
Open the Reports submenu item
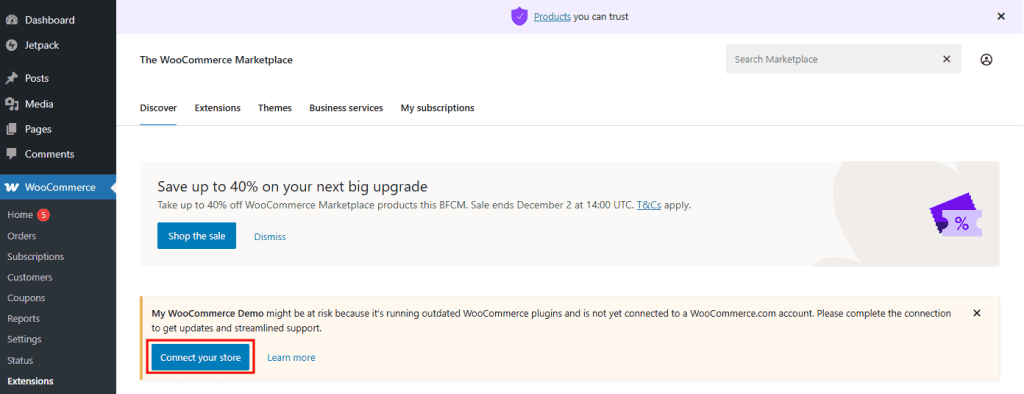click(x=24, y=319)
